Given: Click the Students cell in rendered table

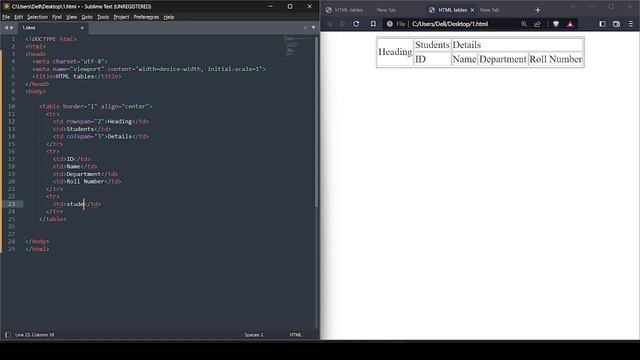Looking at the screenshot, I should click(432, 45).
